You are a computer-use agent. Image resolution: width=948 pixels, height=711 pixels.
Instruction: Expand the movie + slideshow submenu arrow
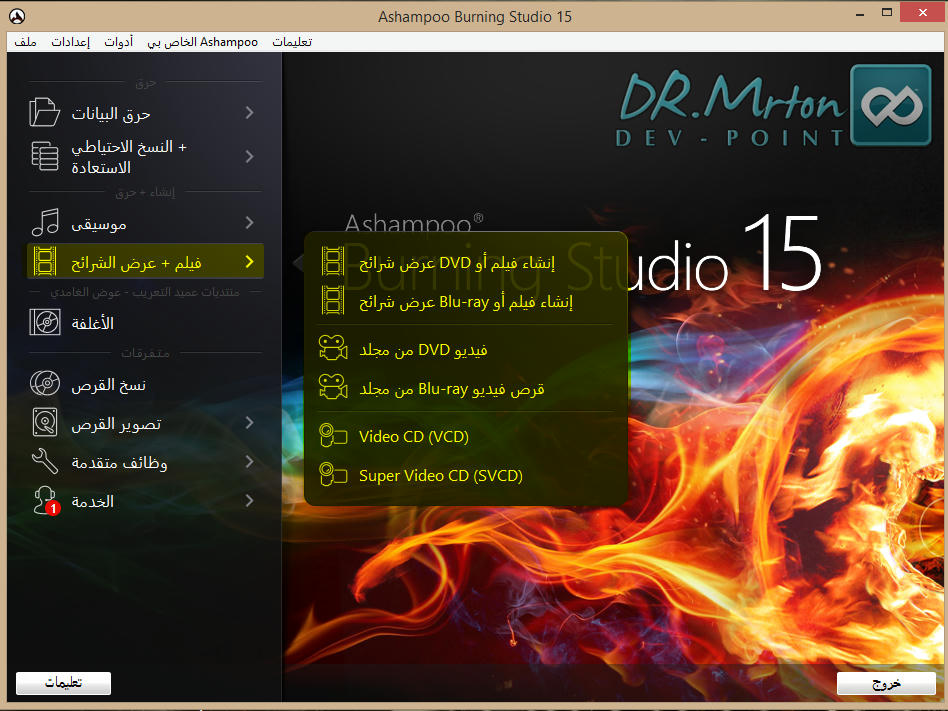pyautogui.click(x=249, y=261)
